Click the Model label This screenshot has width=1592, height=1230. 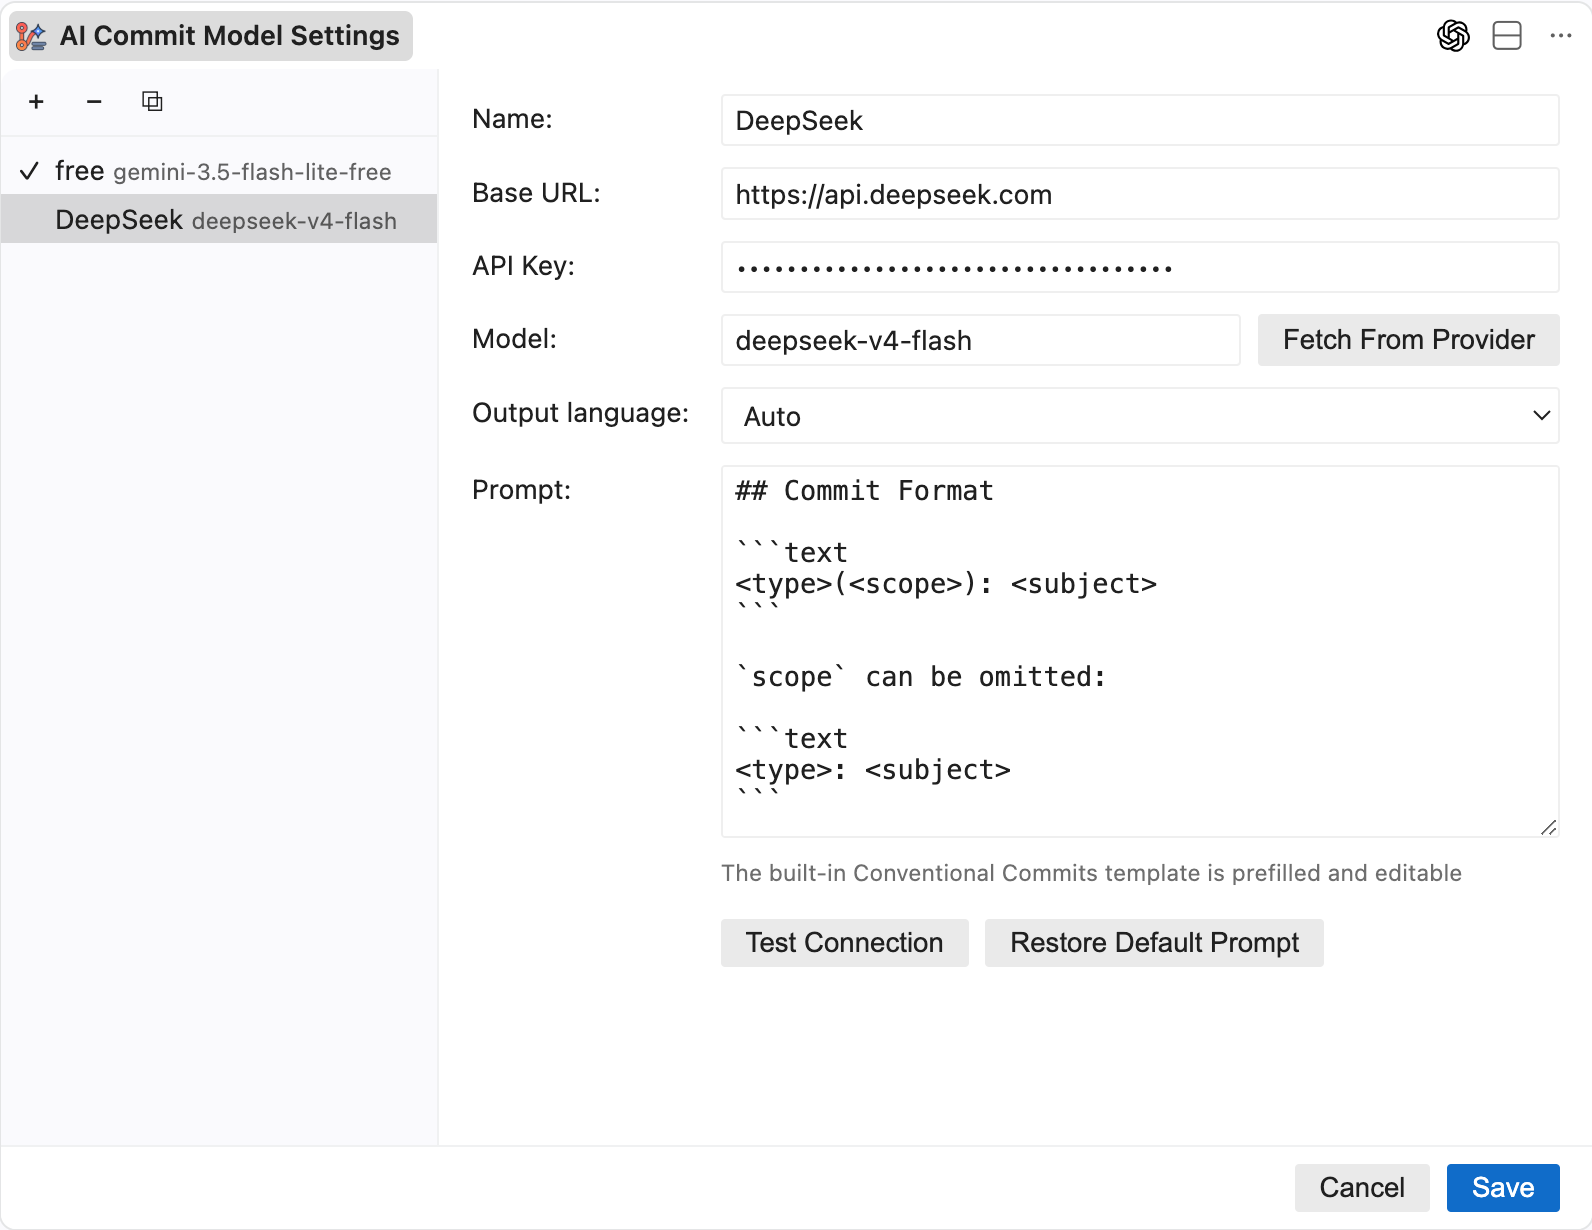tap(514, 339)
